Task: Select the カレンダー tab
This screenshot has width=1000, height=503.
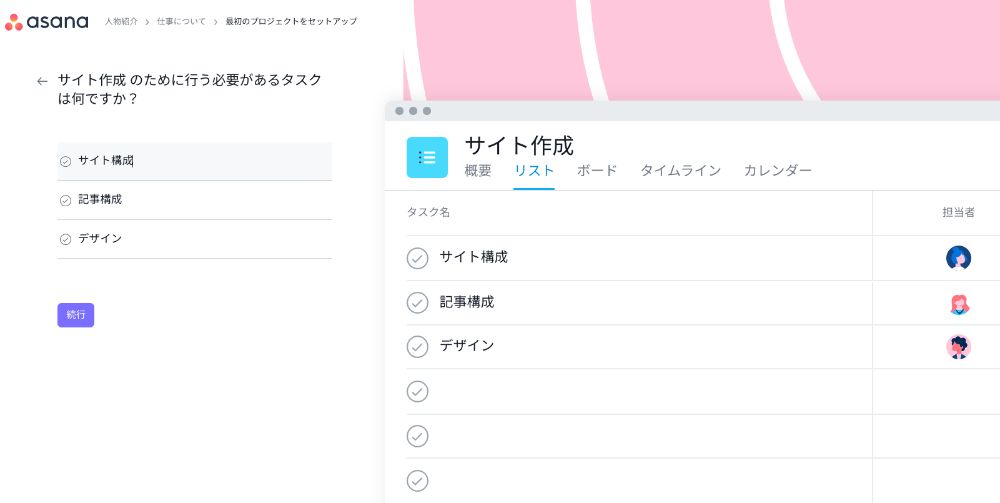Action: [777, 171]
